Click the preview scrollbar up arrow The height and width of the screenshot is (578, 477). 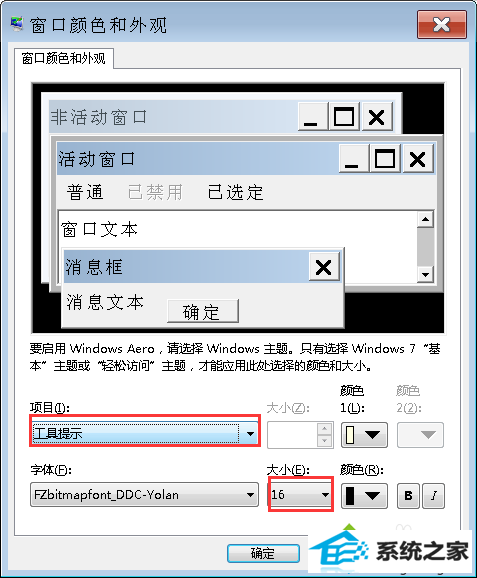pyautogui.click(x=425, y=220)
